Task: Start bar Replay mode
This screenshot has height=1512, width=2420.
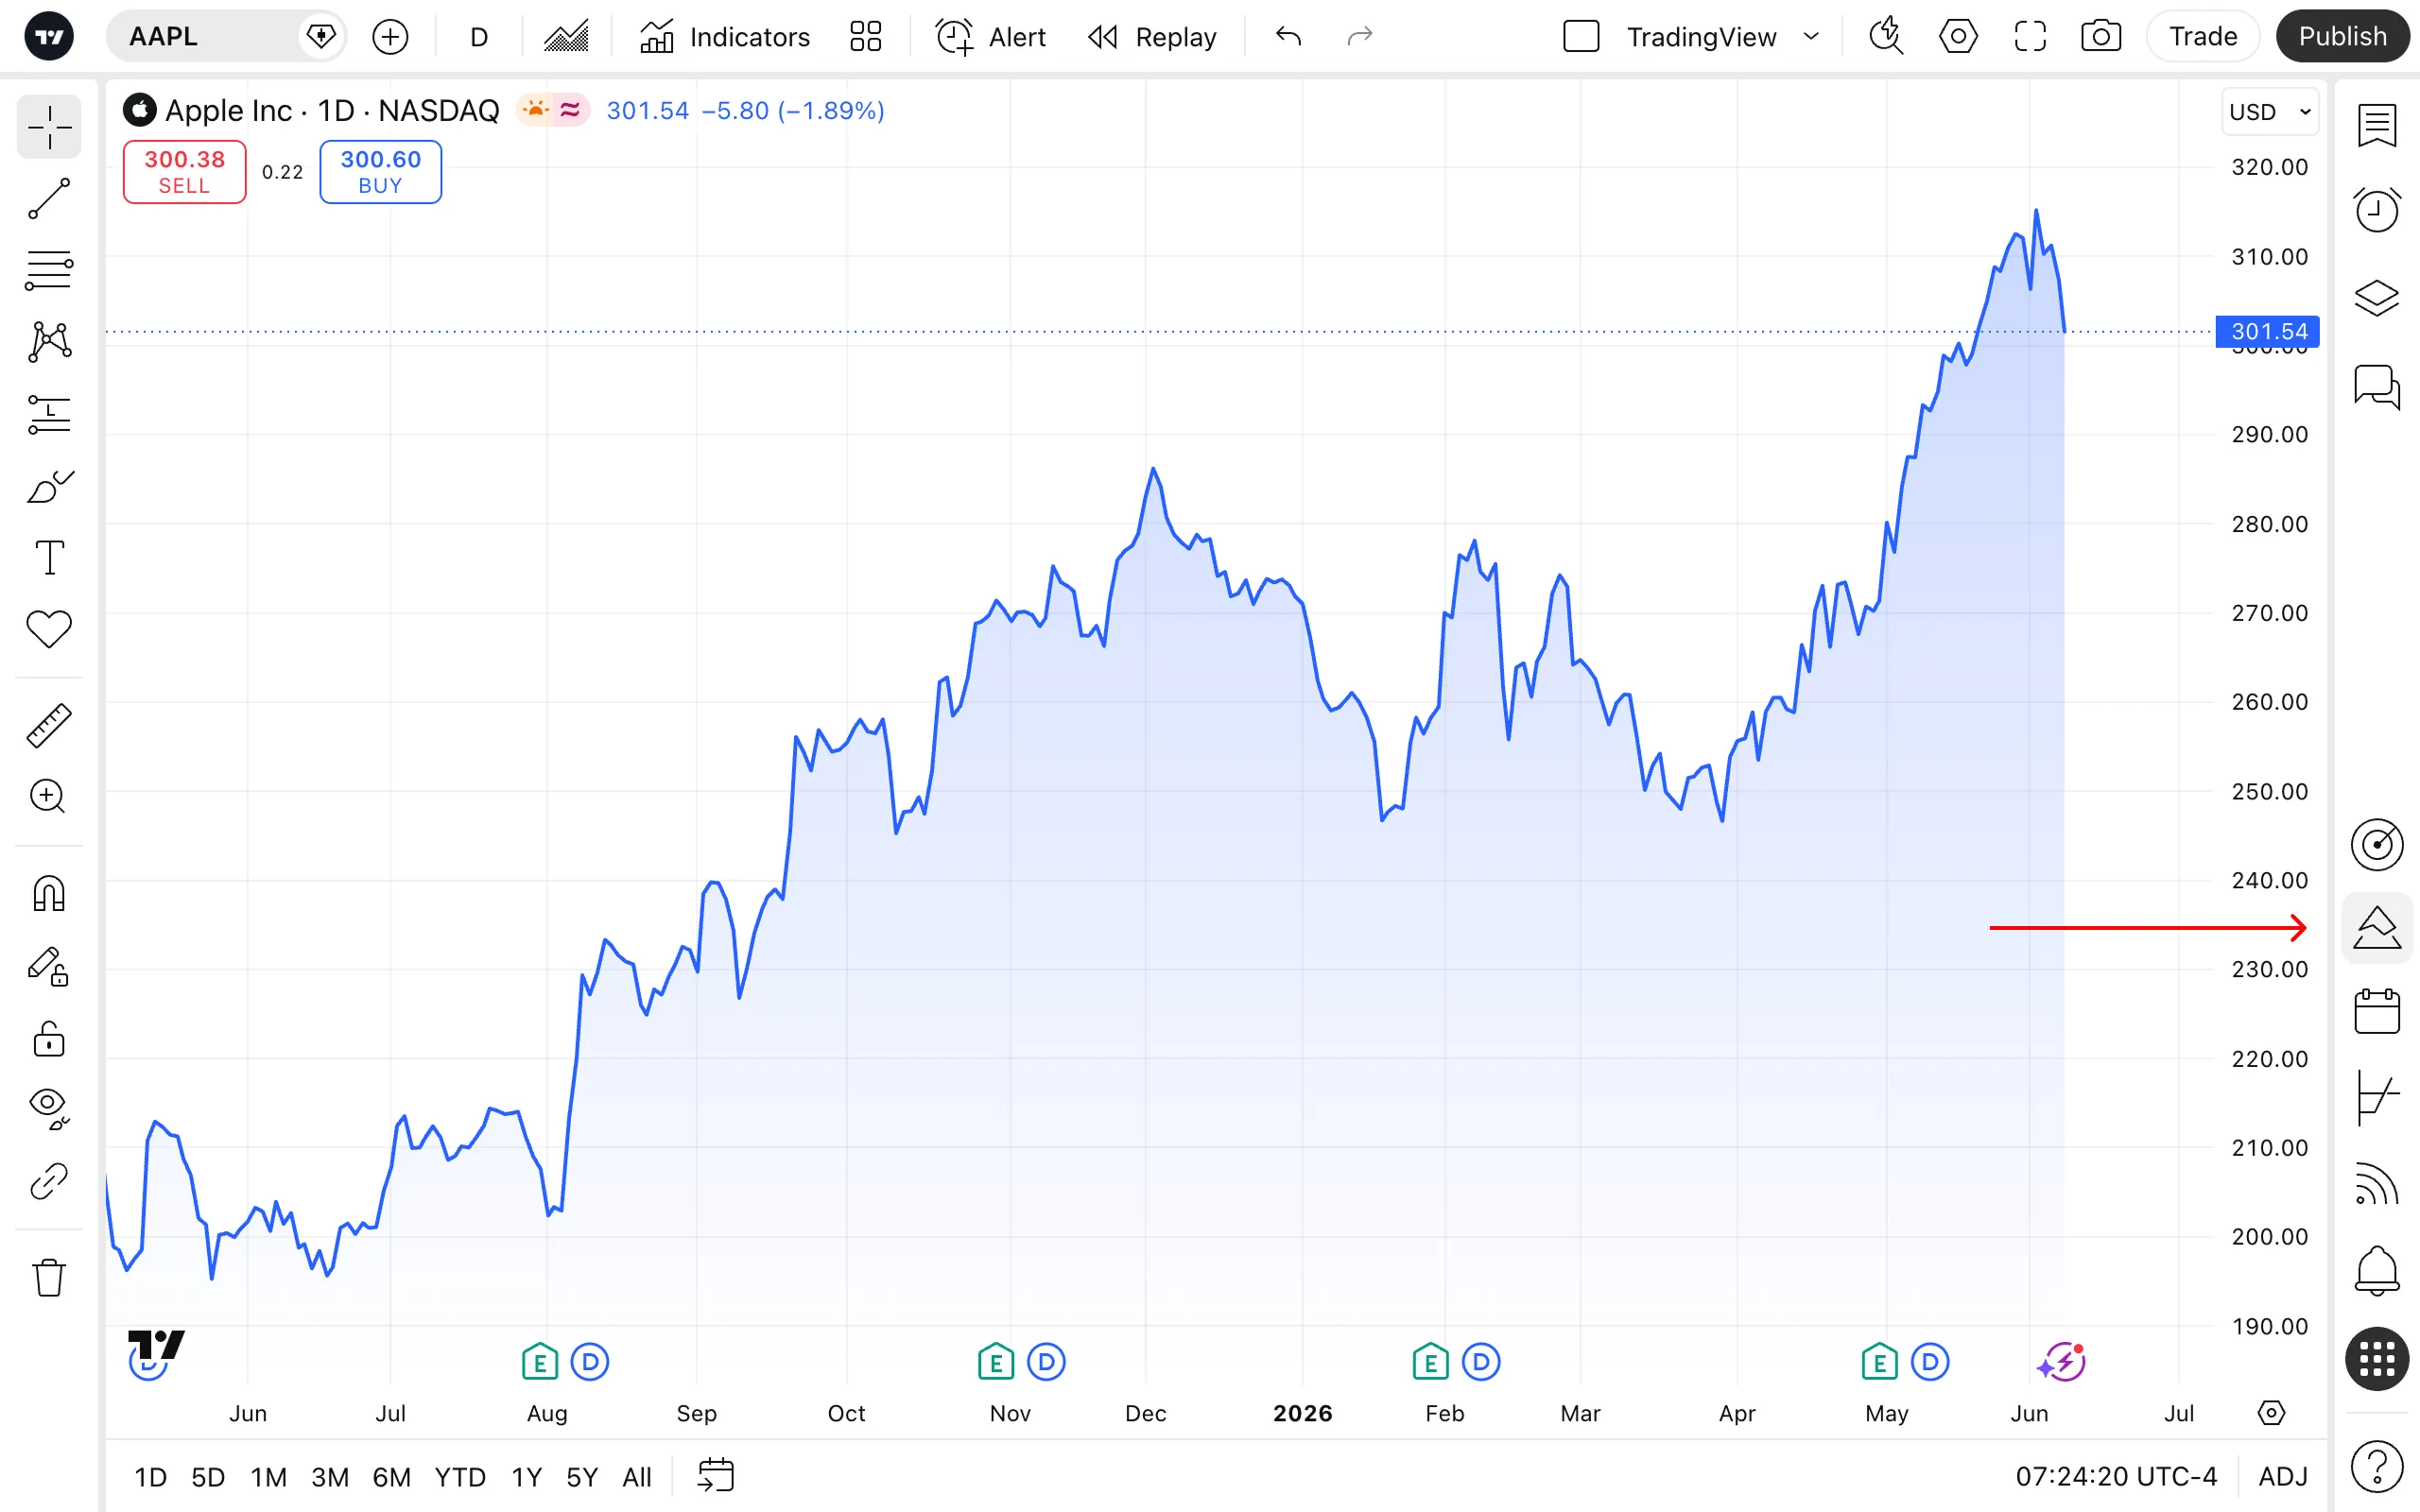Action: (1152, 37)
